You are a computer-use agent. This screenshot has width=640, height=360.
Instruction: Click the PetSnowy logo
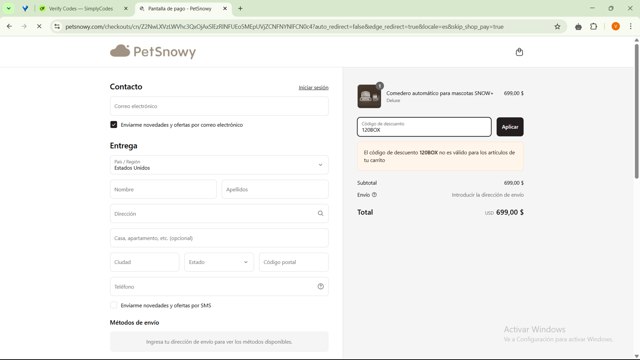[153, 51]
